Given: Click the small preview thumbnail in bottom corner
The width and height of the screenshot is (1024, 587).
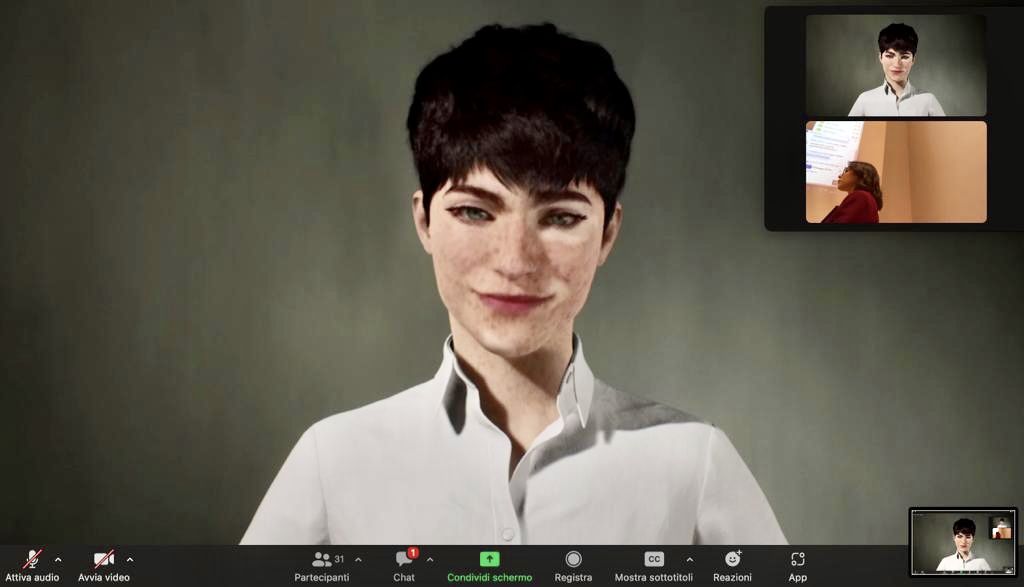Looking at the screenshot, I should coord(963,542).
